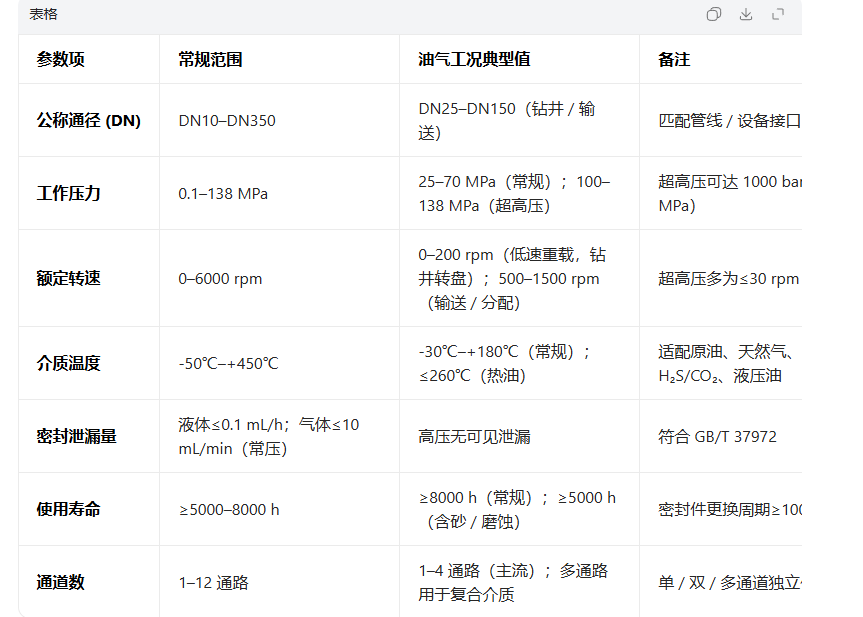Select the 介质温度 row label
The height and width of the screenshot is (617, 863).
pos(69,364)
